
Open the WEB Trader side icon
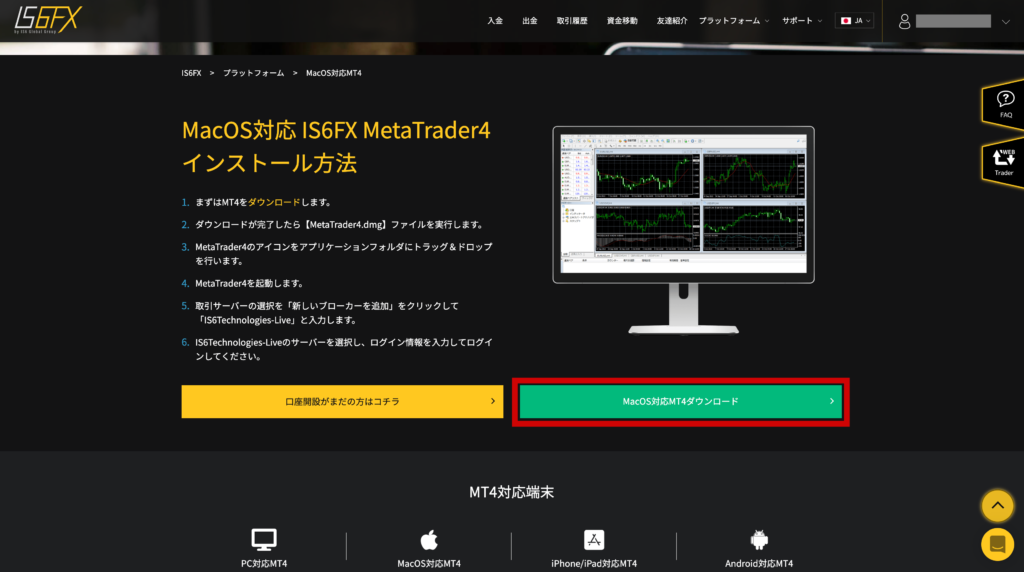pos(1004,163)
